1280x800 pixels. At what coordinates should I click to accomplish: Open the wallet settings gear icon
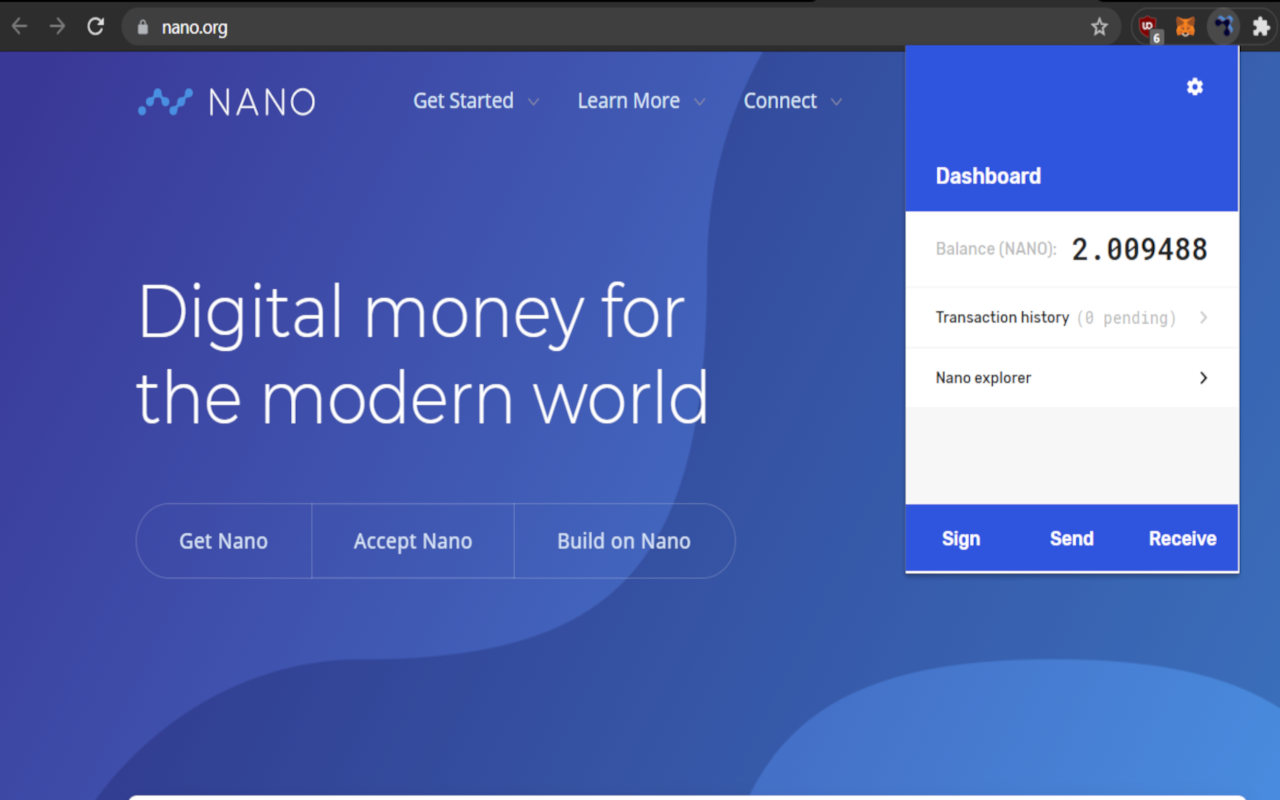point(1194,87)
